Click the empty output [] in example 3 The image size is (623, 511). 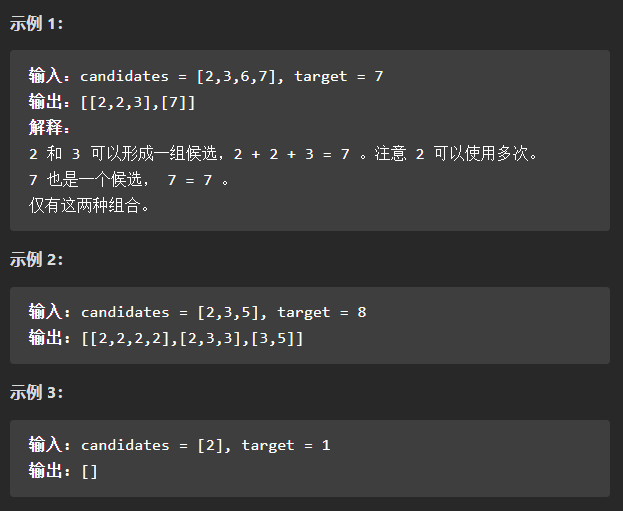pos(89,472)
